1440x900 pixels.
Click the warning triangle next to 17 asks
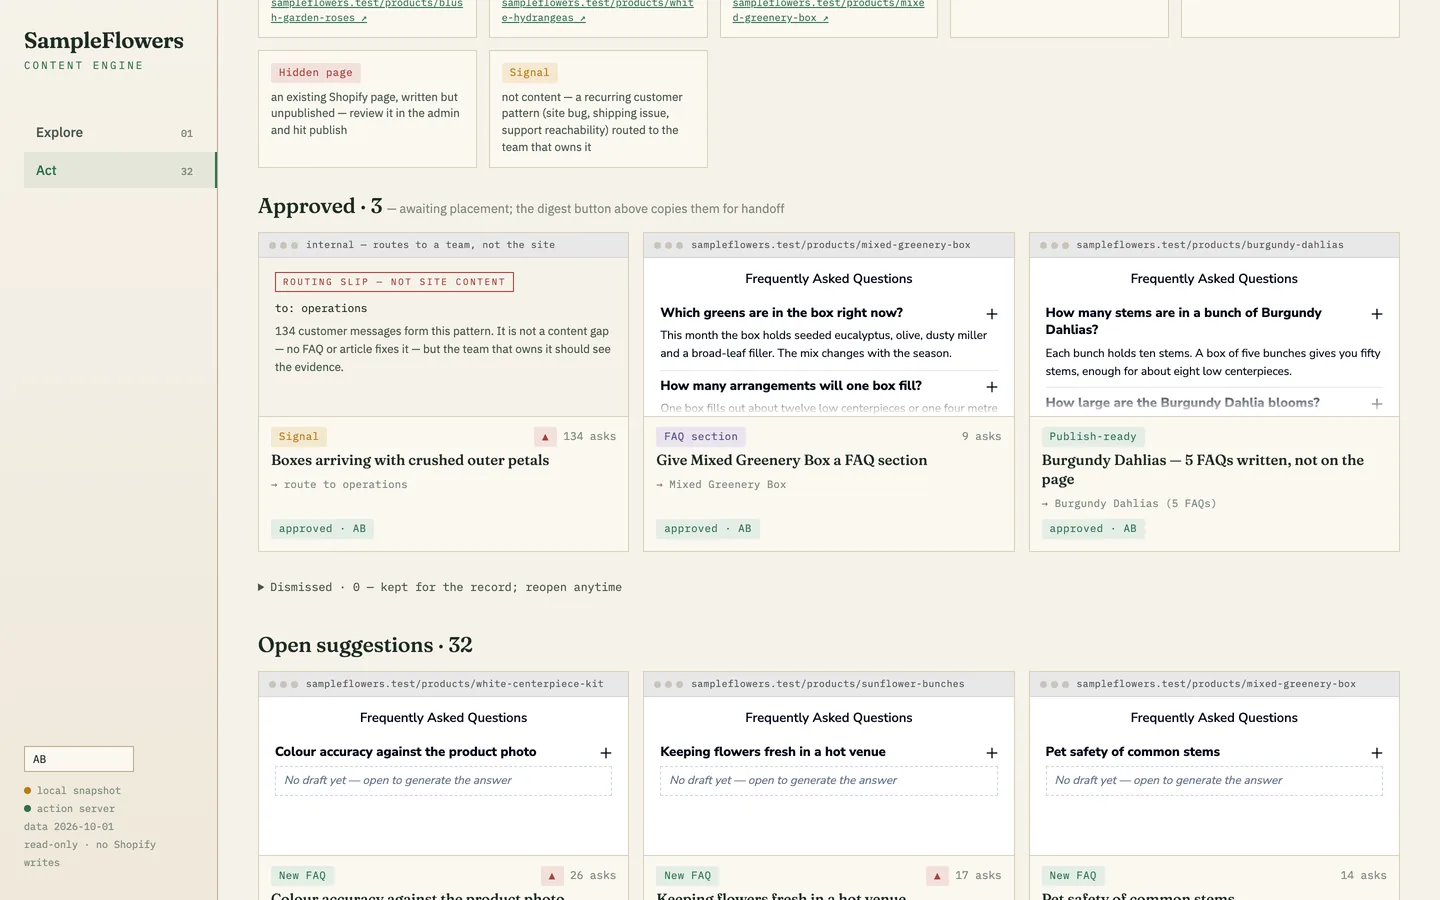tap(937, 876)
